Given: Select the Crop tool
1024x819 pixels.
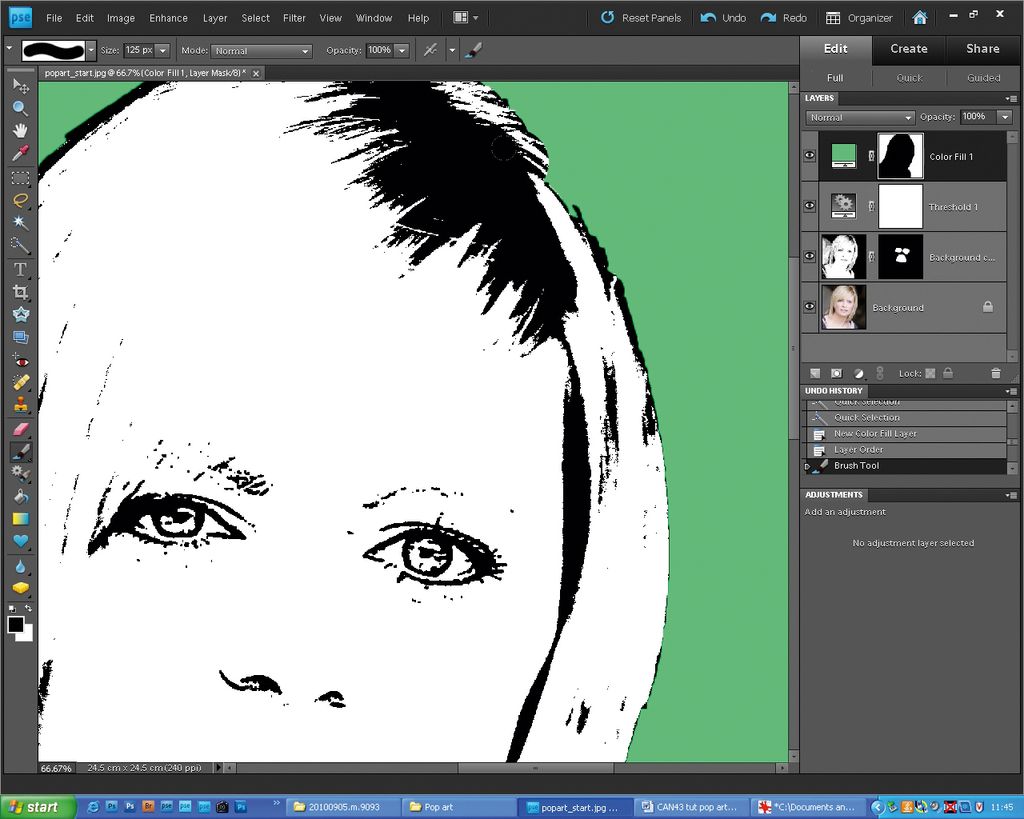Looking at the screenshot, I should (20, 291).
